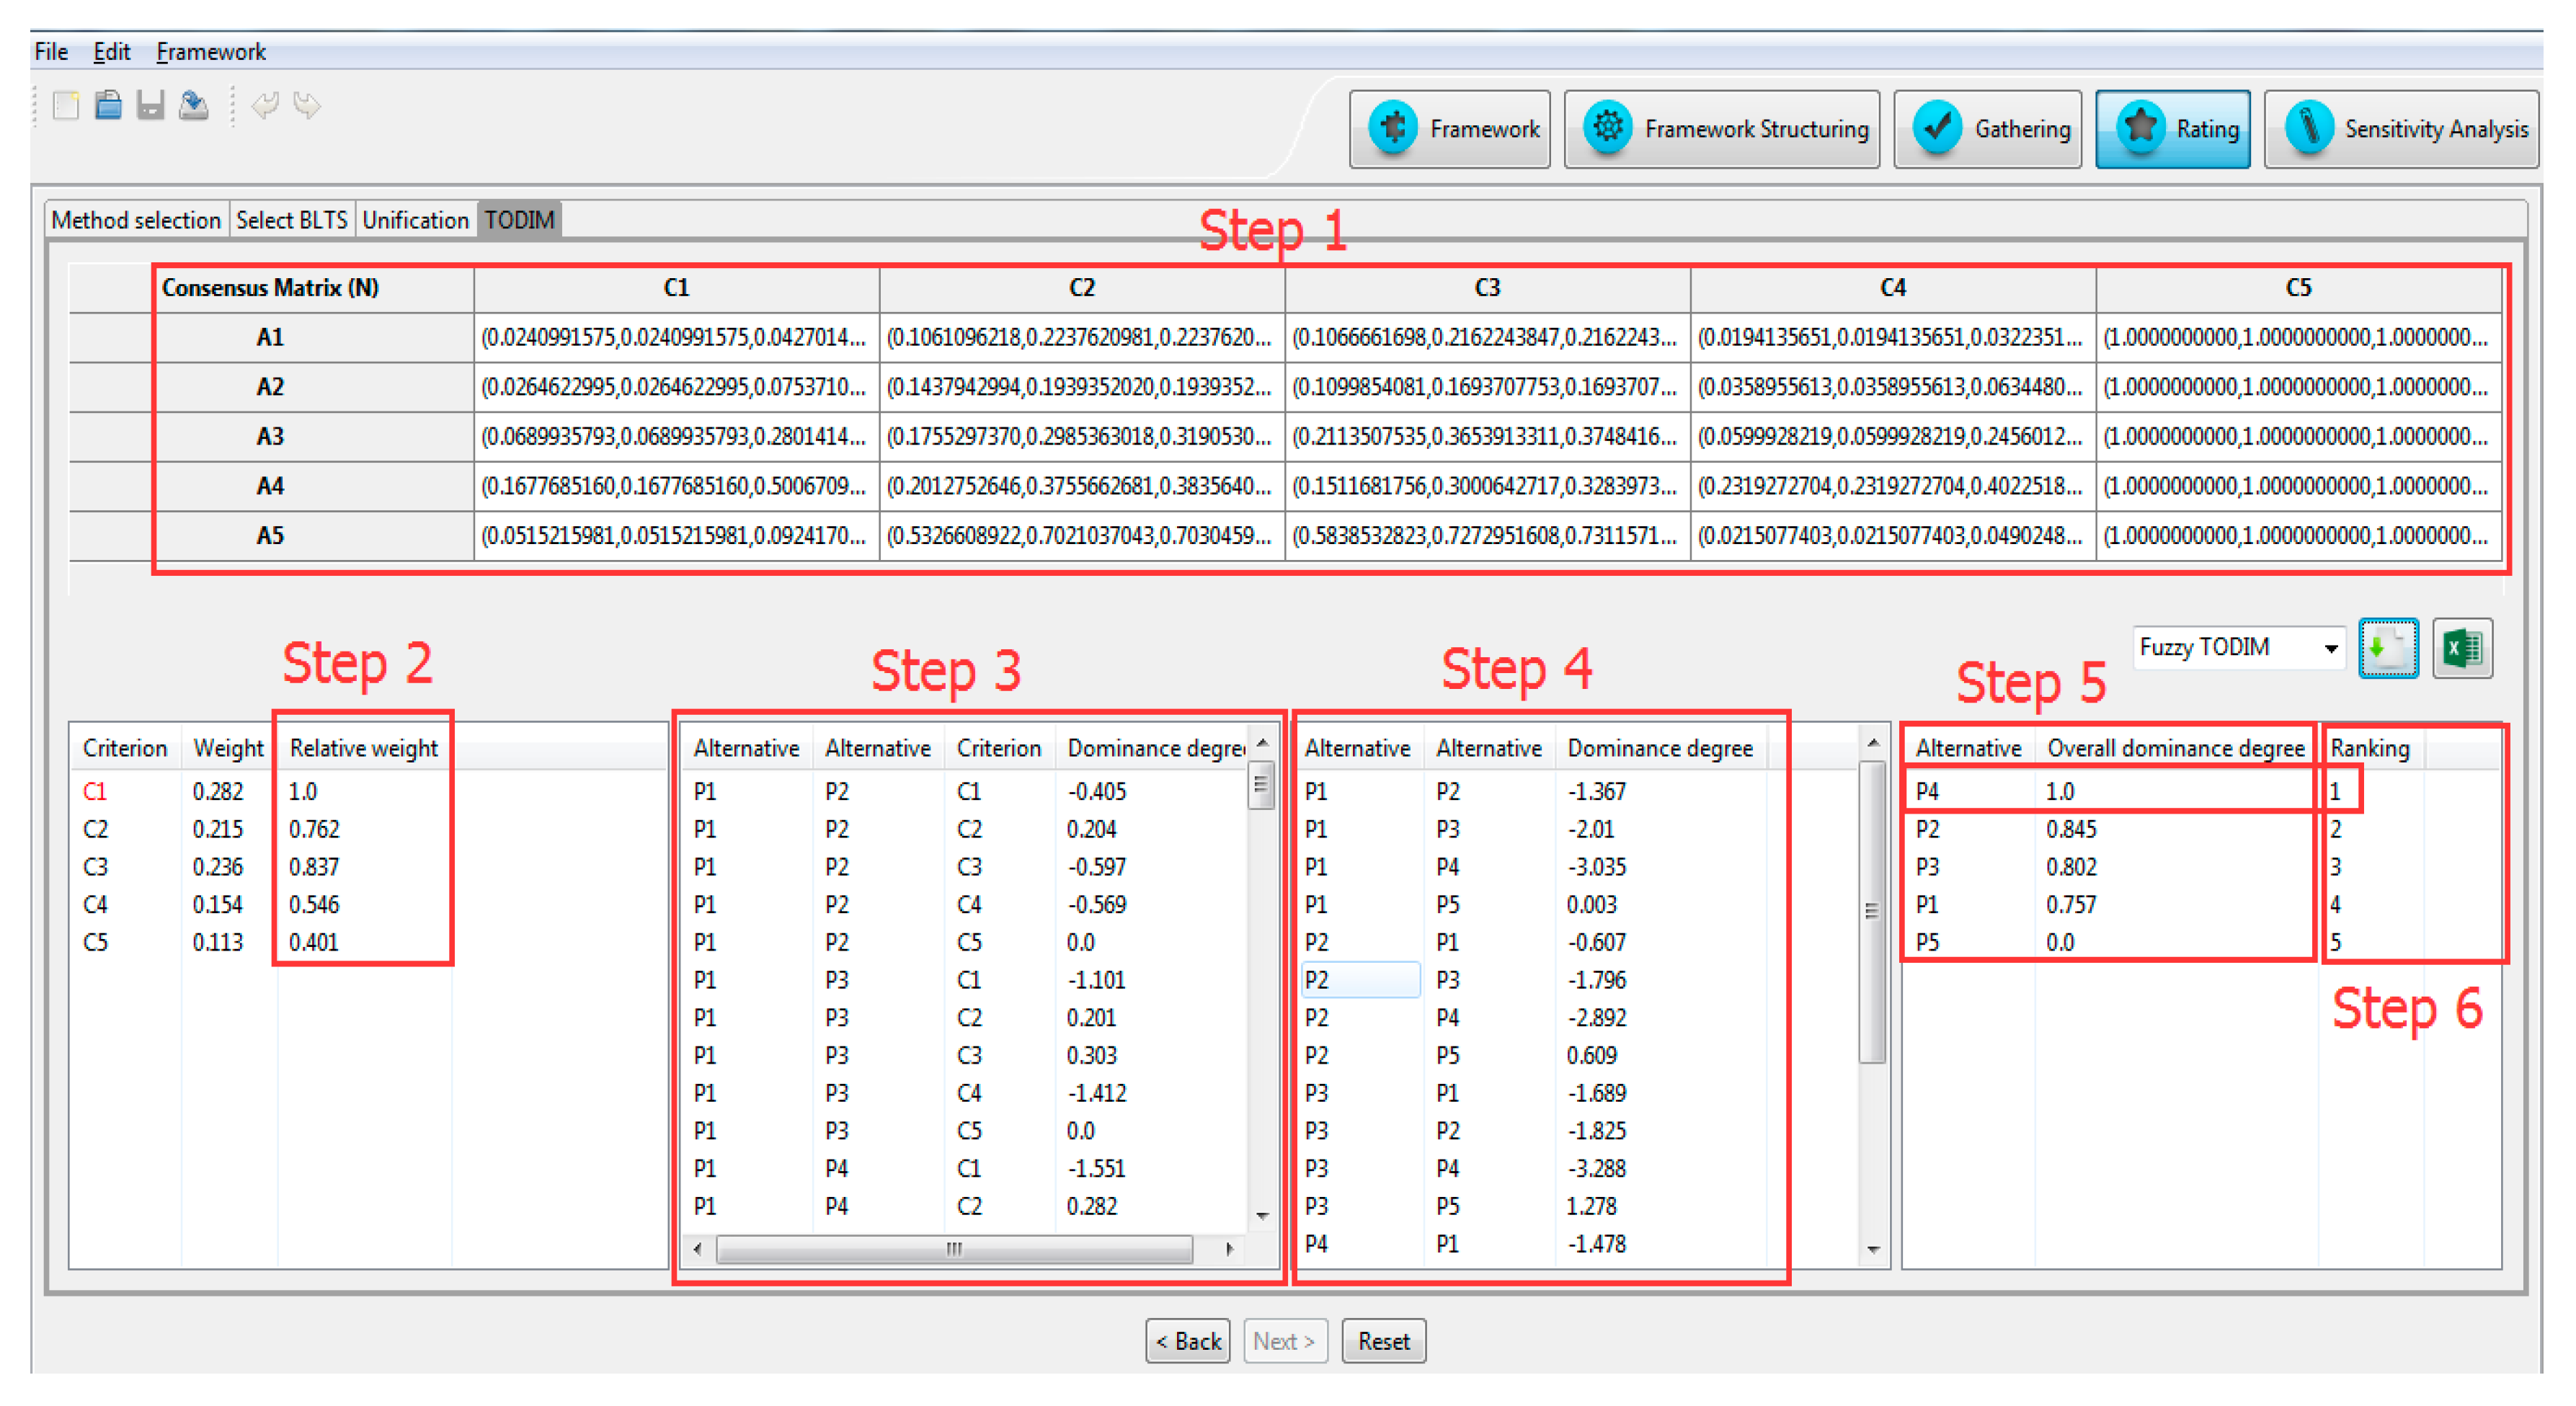This screenshot has height=1406, width=2576.
Task: Open the Framework menu
Action: (210, 52)
